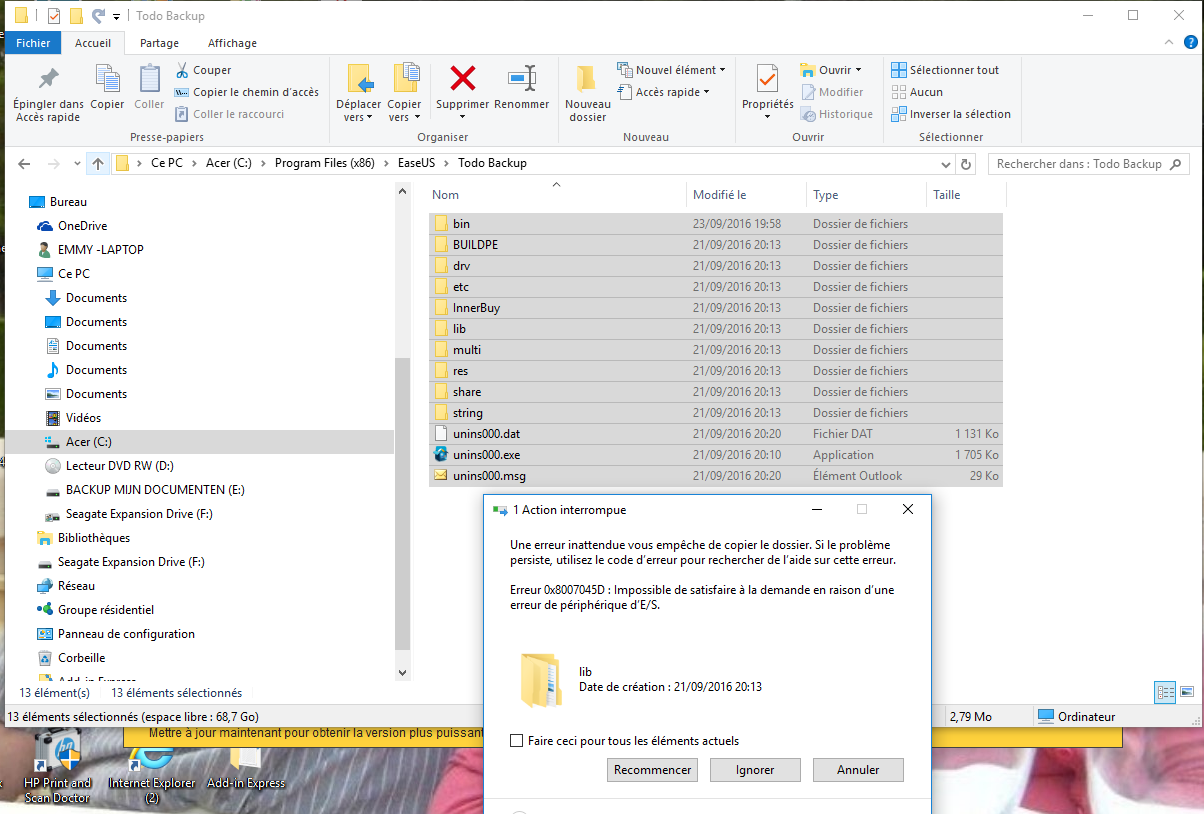
Task: Open BACKUP MIJN DOCUMENTEN (E:) drive
Action: point(155,490)
